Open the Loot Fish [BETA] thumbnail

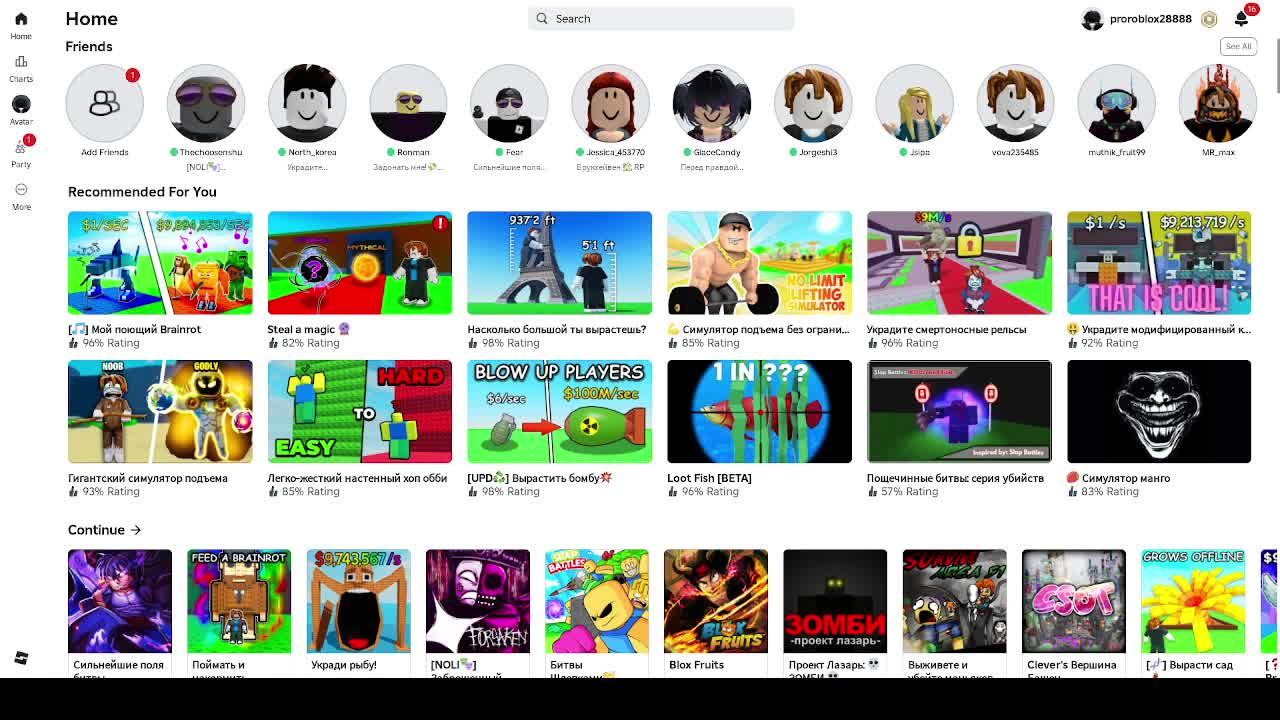point(760,412)
